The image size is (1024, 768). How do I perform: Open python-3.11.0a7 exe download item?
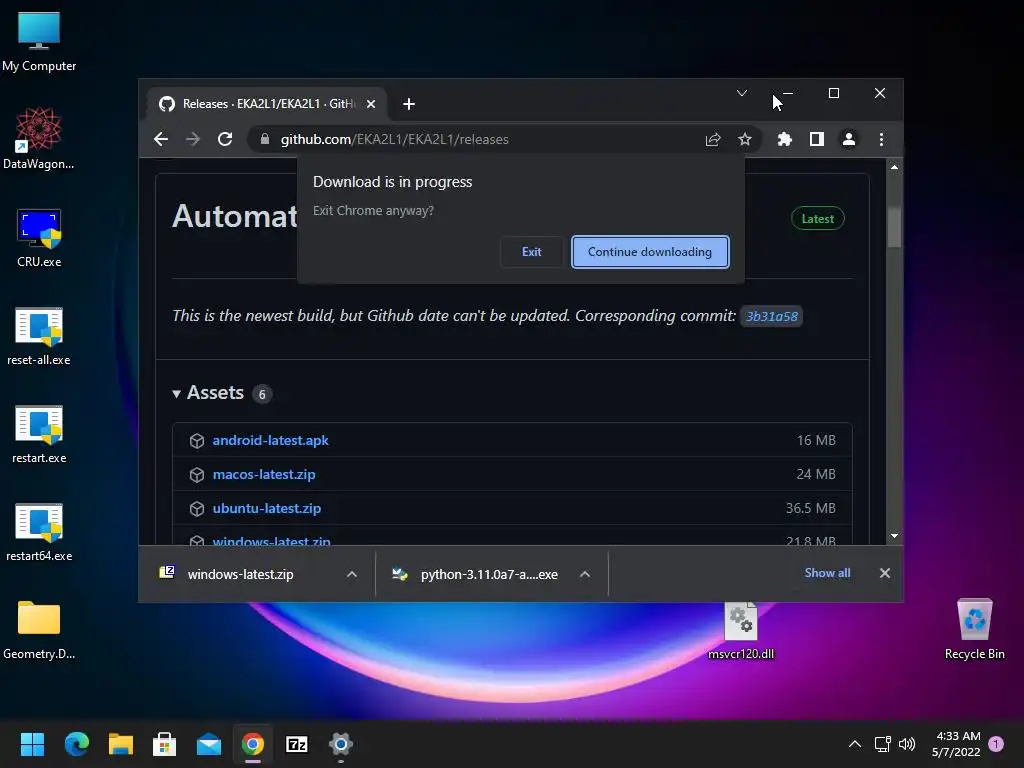pyautogui.click(x=489, y=574)
